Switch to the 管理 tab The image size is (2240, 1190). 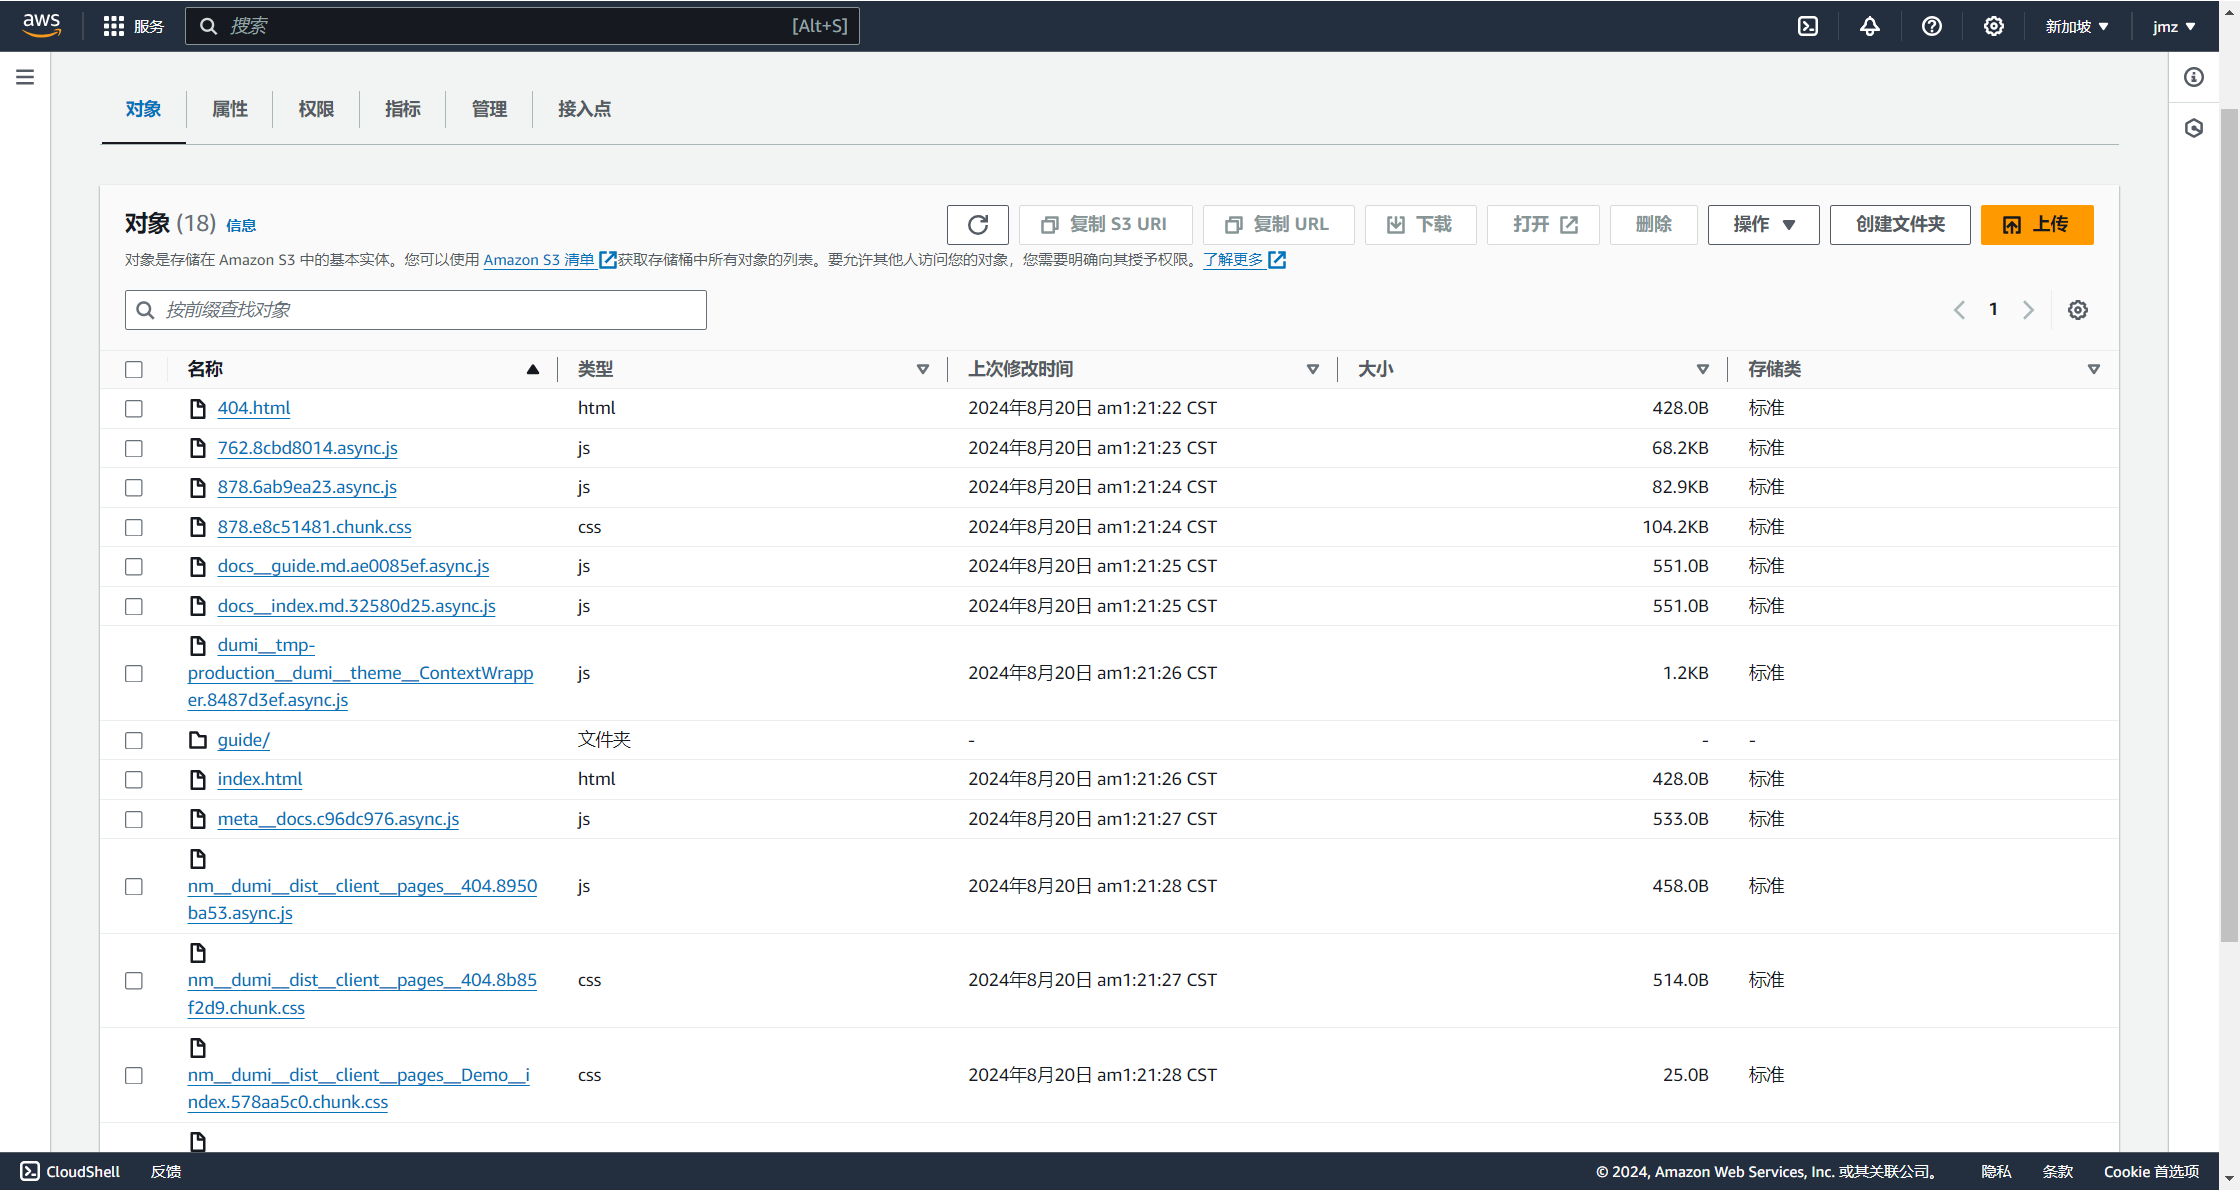click(x=489, y=109)
